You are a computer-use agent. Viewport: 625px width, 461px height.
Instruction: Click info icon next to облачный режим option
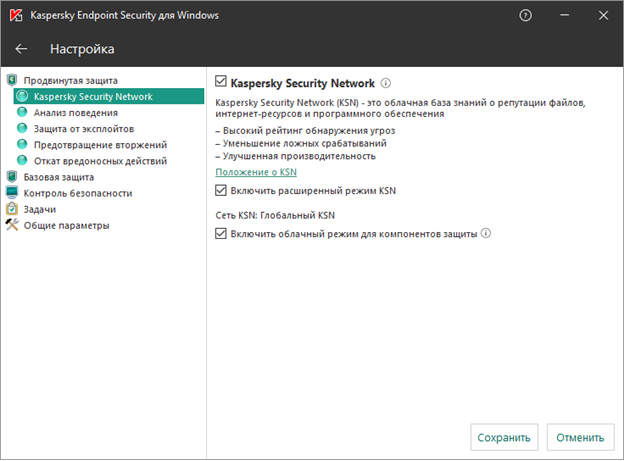click(486, 234)
